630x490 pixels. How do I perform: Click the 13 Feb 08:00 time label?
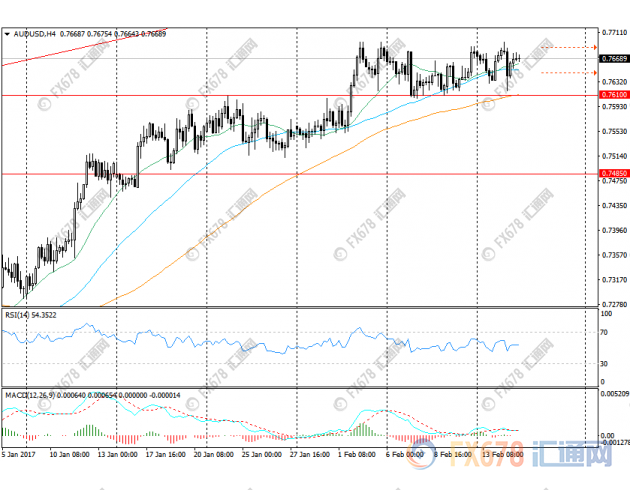click(501, 451)
